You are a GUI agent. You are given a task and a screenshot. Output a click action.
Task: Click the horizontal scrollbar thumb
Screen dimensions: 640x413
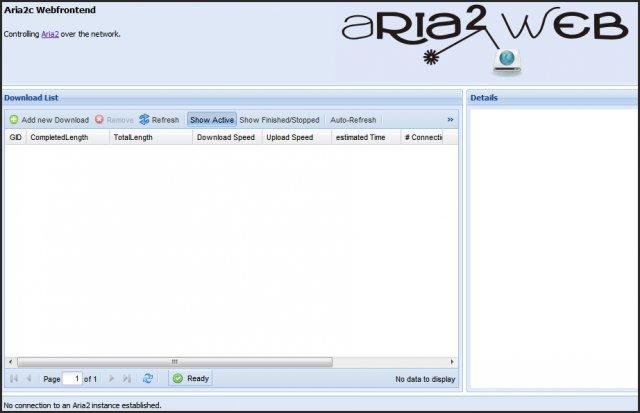click(x=175, y=362)
